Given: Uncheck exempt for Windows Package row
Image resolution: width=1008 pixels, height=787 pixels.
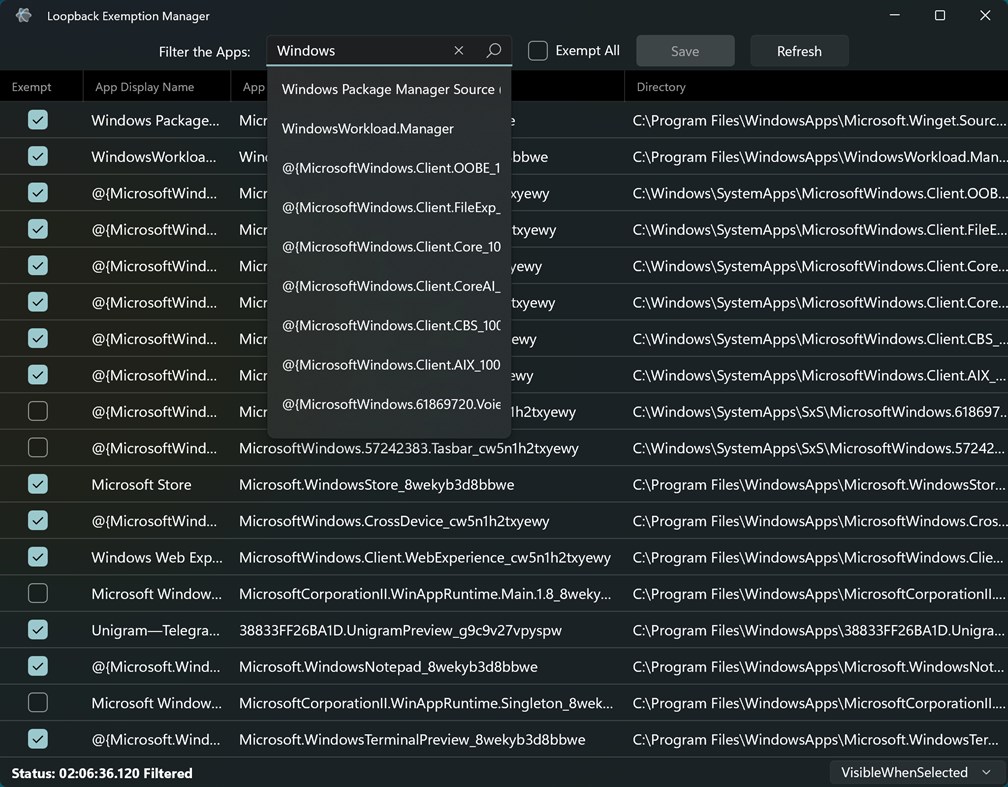Looking at the screenshot, I should [x=38, y=120].
